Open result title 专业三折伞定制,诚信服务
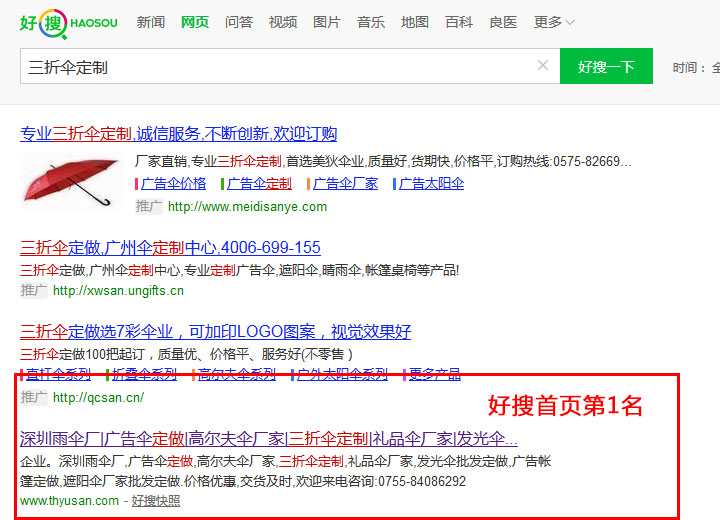 pos(178,134)
